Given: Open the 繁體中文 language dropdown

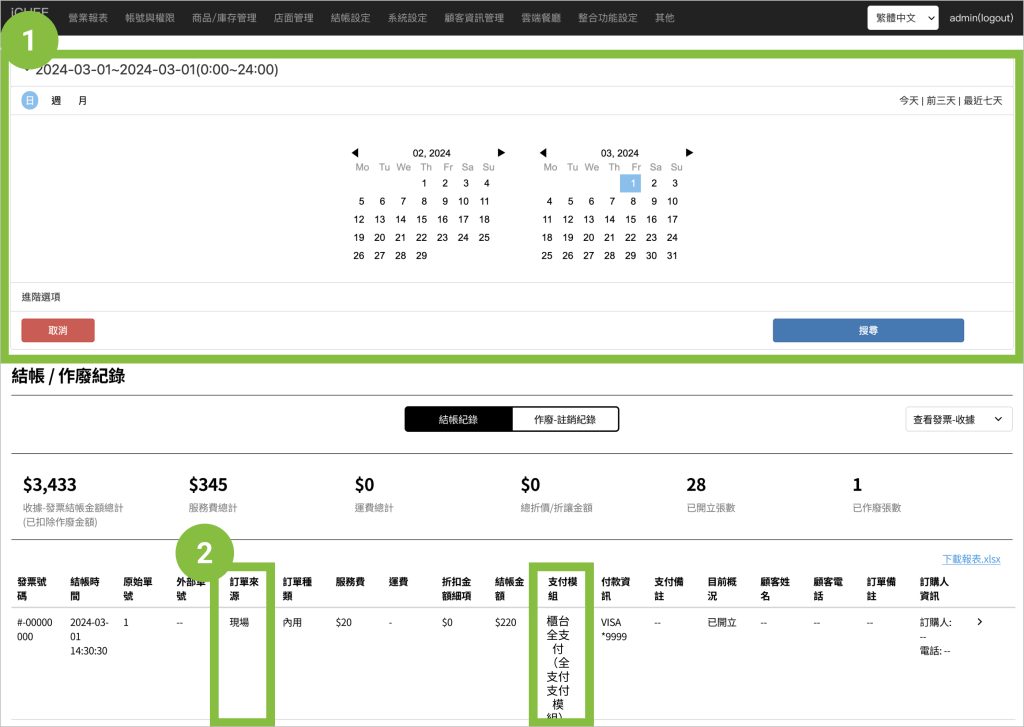Looking at the screenshot, I should [902, 18].
